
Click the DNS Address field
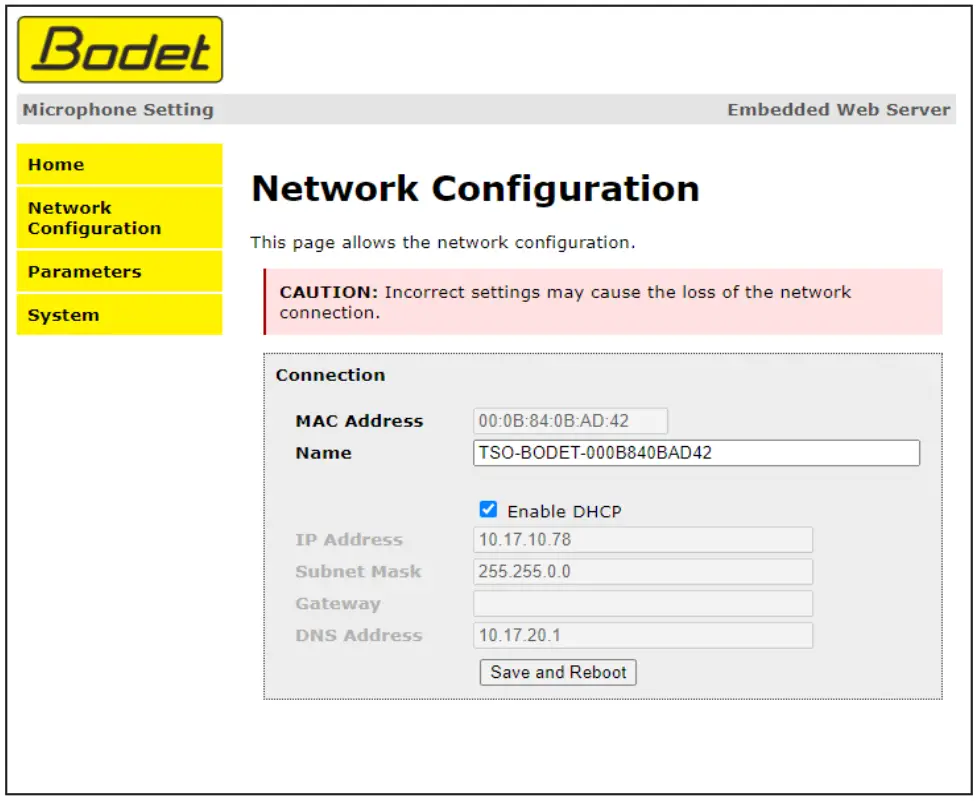coord(643,635)
